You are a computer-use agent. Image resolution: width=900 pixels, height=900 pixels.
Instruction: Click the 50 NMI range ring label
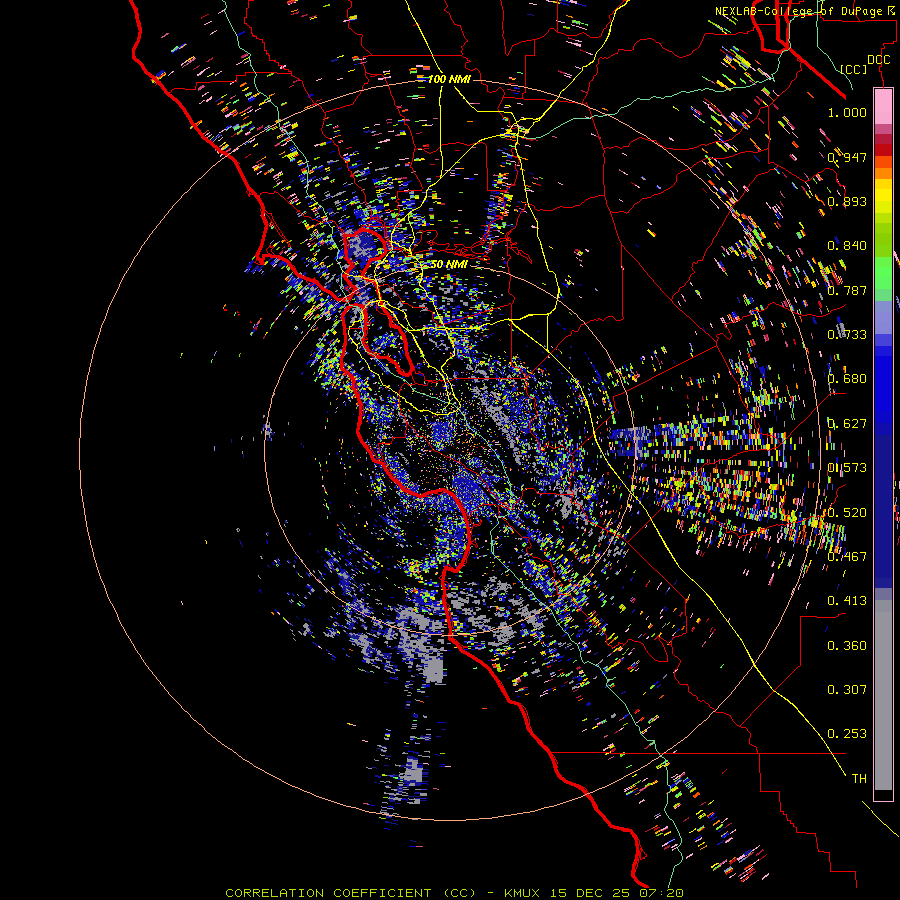click(x=449, y=265)
